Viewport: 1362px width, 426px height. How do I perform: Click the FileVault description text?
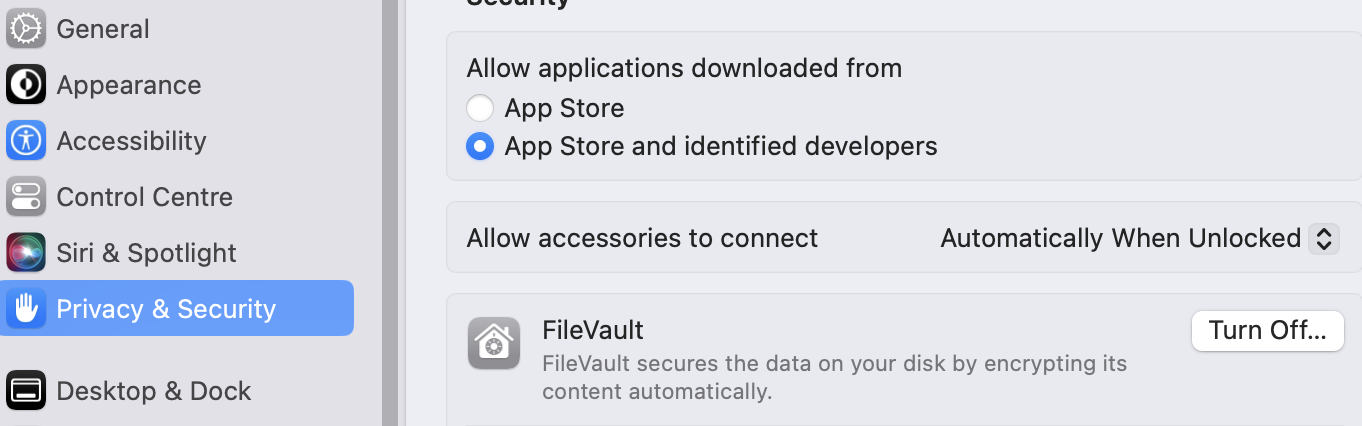point(834,377)
